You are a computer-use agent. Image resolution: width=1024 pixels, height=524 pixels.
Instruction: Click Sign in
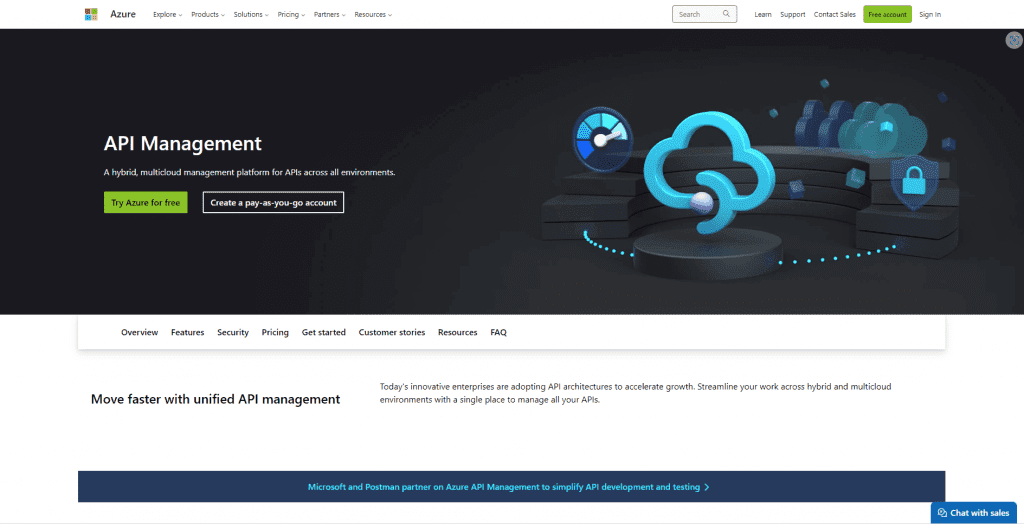(930, 14)
